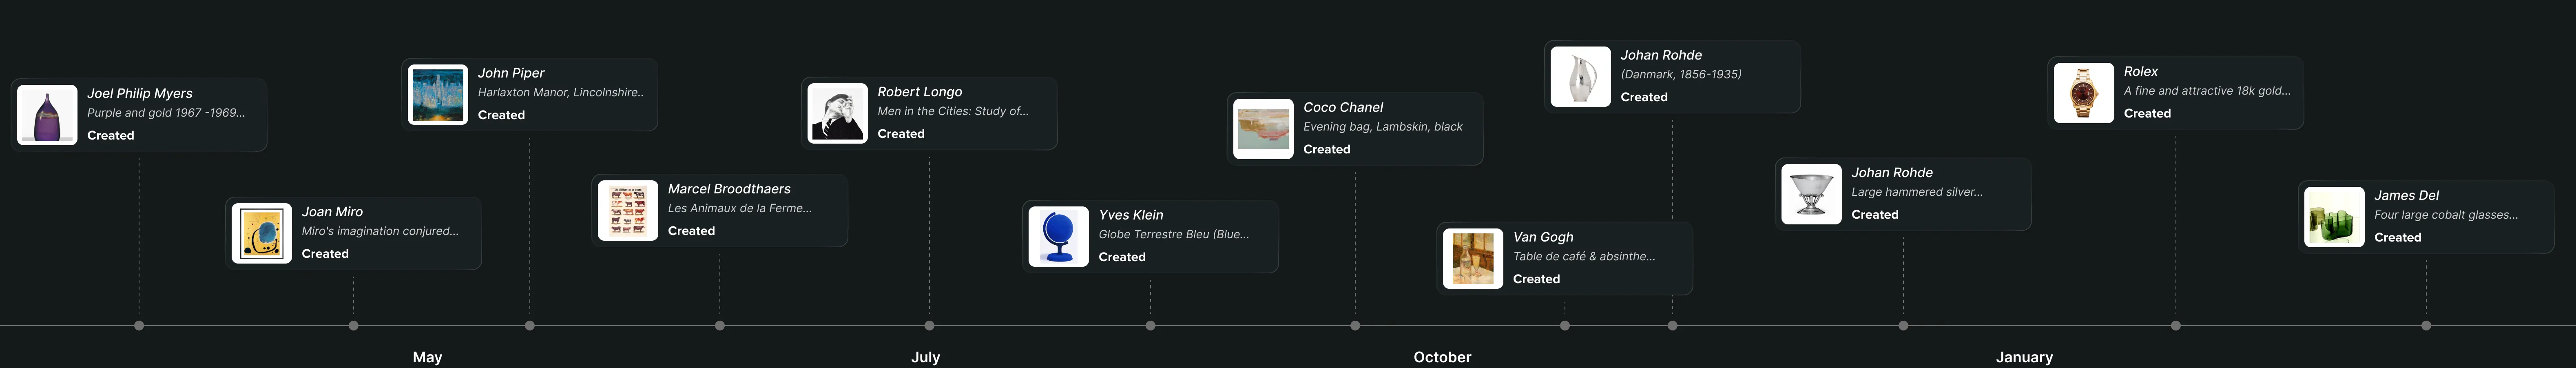Select the Coco Chanel evening bag thumbnail
2576x368 pixels.
tap(1263, 129)
